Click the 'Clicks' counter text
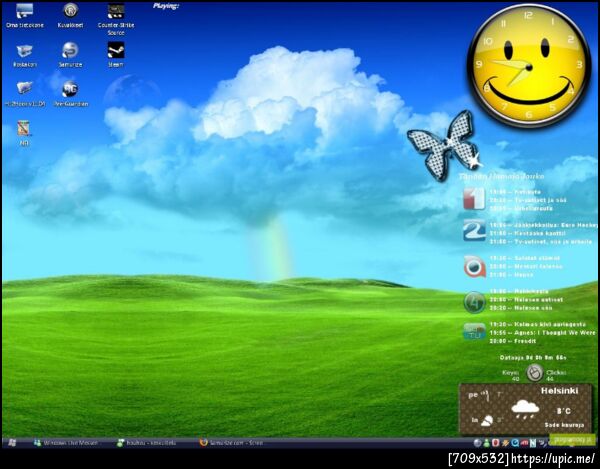The height and width of the screenshot is (469, 600). [556, 375]
